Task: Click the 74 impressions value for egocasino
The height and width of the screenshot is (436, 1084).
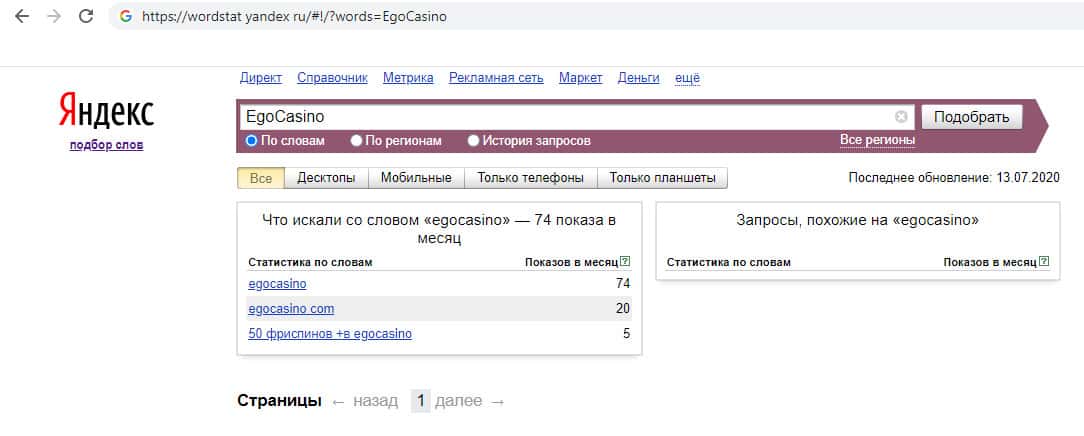Action: pos(623,284)
